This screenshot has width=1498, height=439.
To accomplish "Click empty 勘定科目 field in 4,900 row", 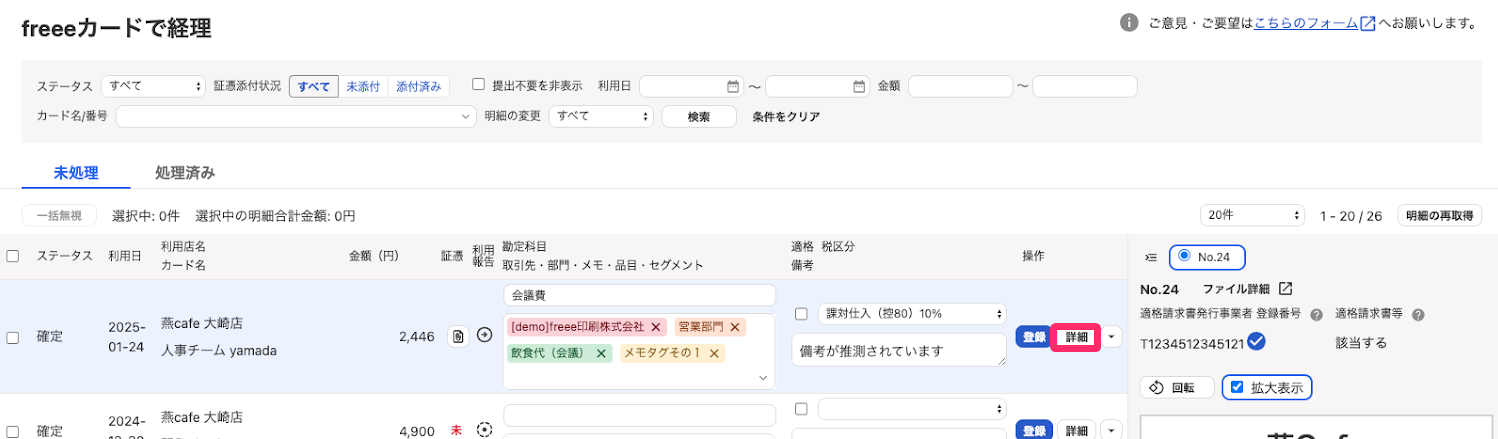I will (640, 415).
